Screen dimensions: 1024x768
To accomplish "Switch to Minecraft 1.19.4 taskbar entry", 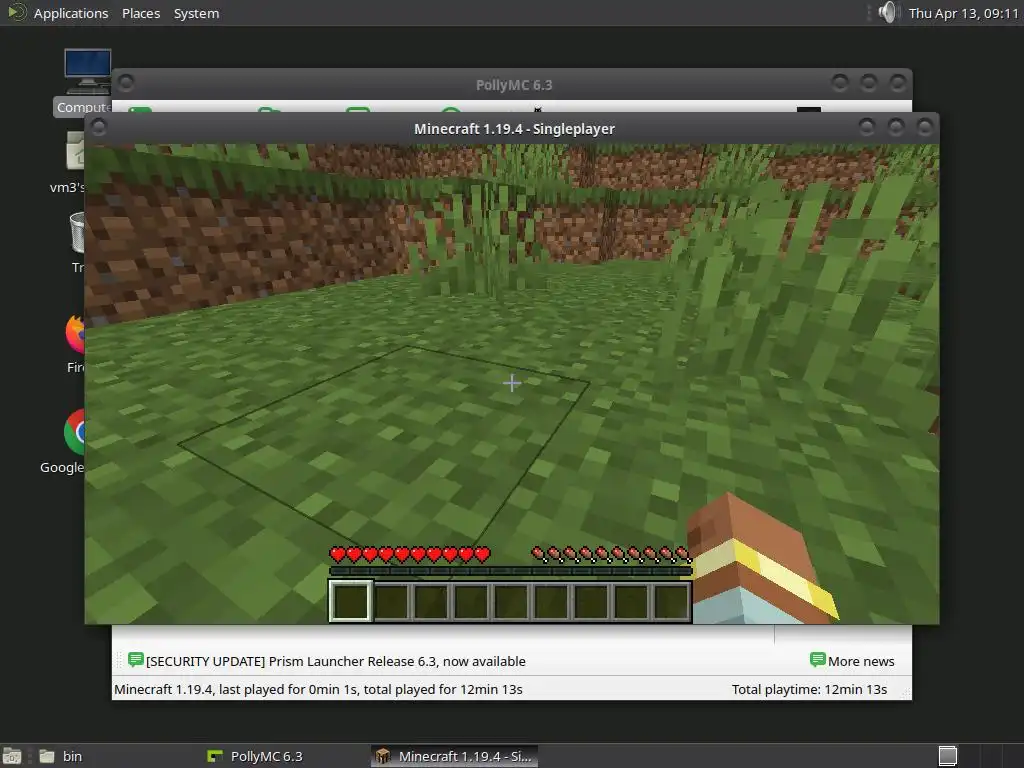I will click(x=455, y=756).
